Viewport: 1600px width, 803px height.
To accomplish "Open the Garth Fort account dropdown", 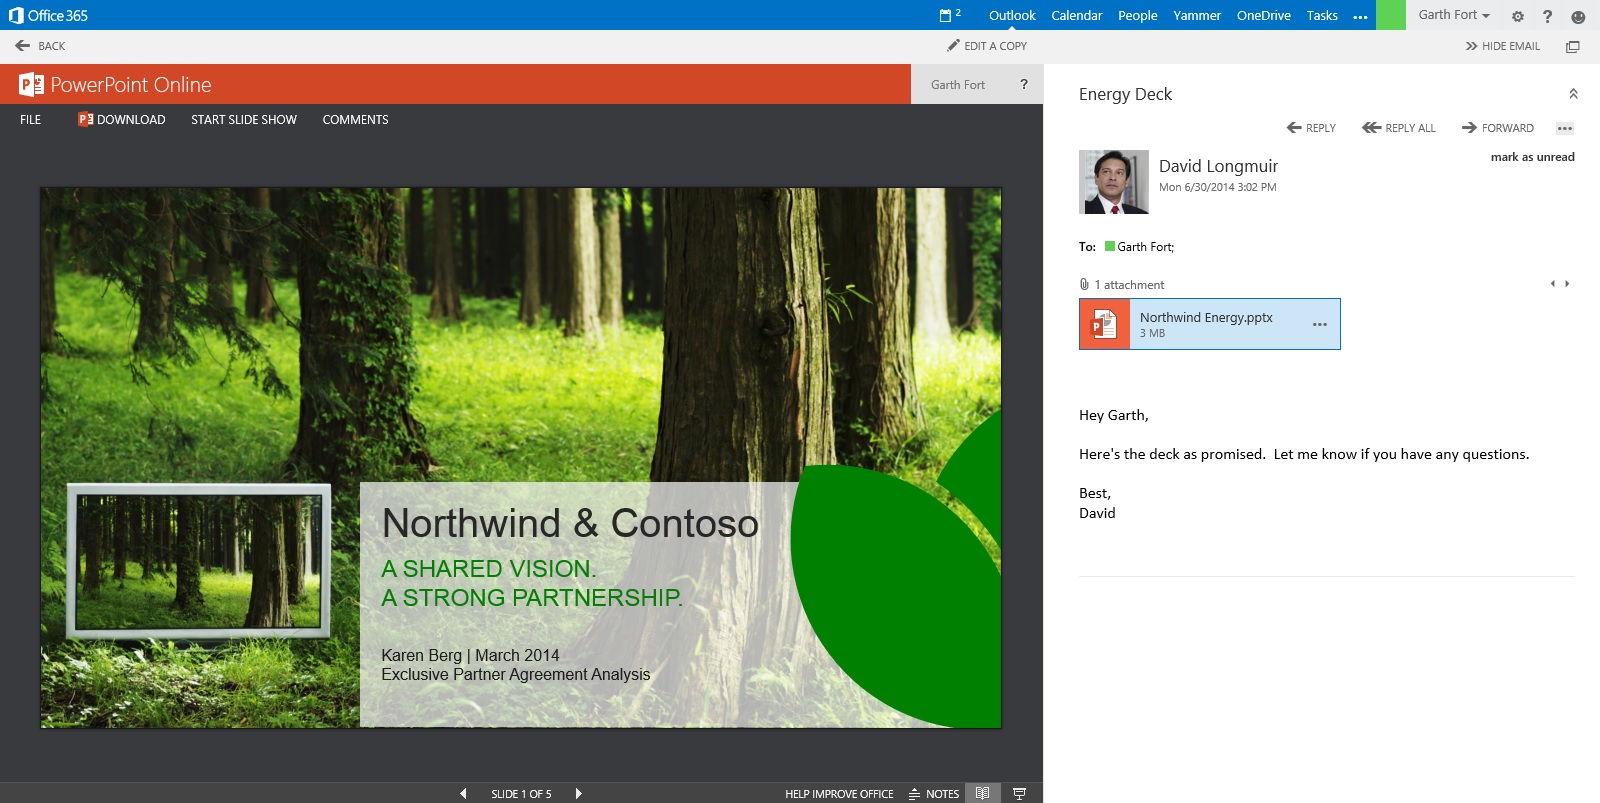I will (1454, 15).
